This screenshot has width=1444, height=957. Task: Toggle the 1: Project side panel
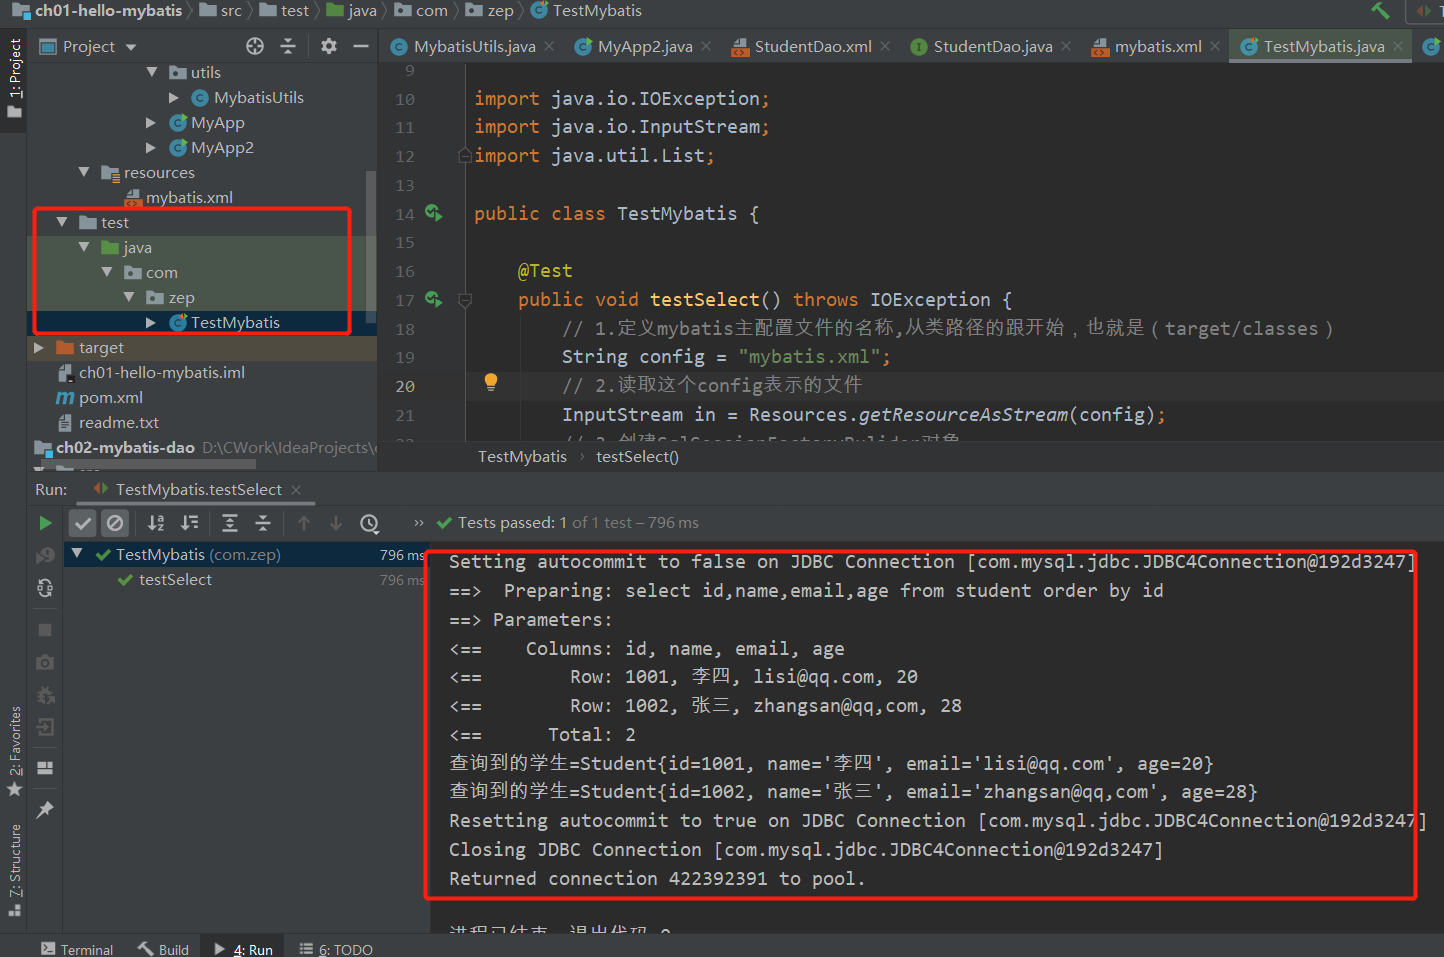(14, 78)
